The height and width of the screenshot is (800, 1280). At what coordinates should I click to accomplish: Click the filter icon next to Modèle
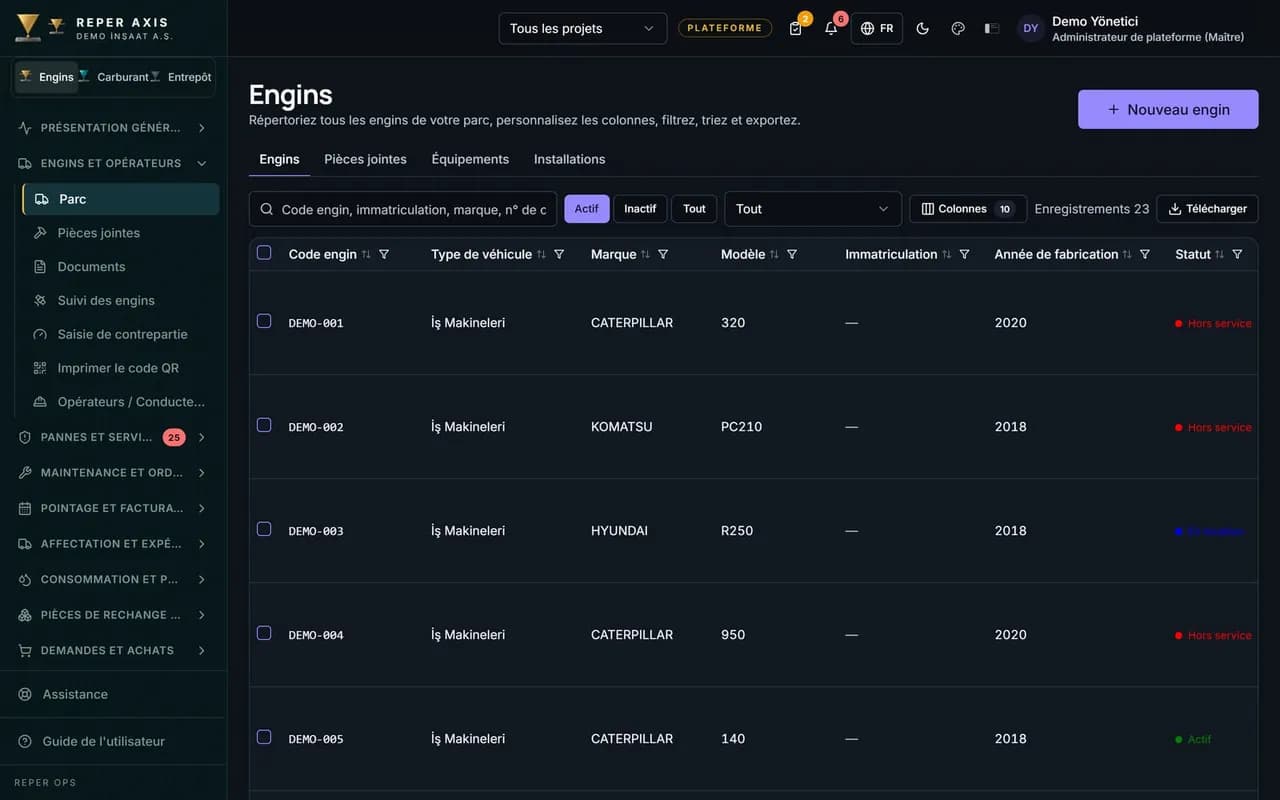click(x=792, y=254)
